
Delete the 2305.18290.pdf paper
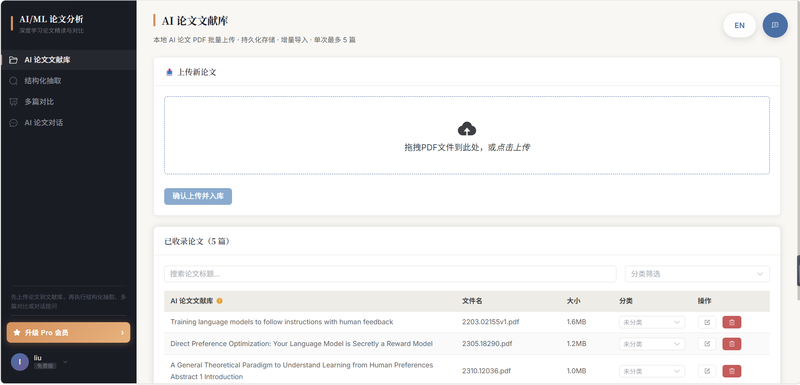[x=732, y=344]
